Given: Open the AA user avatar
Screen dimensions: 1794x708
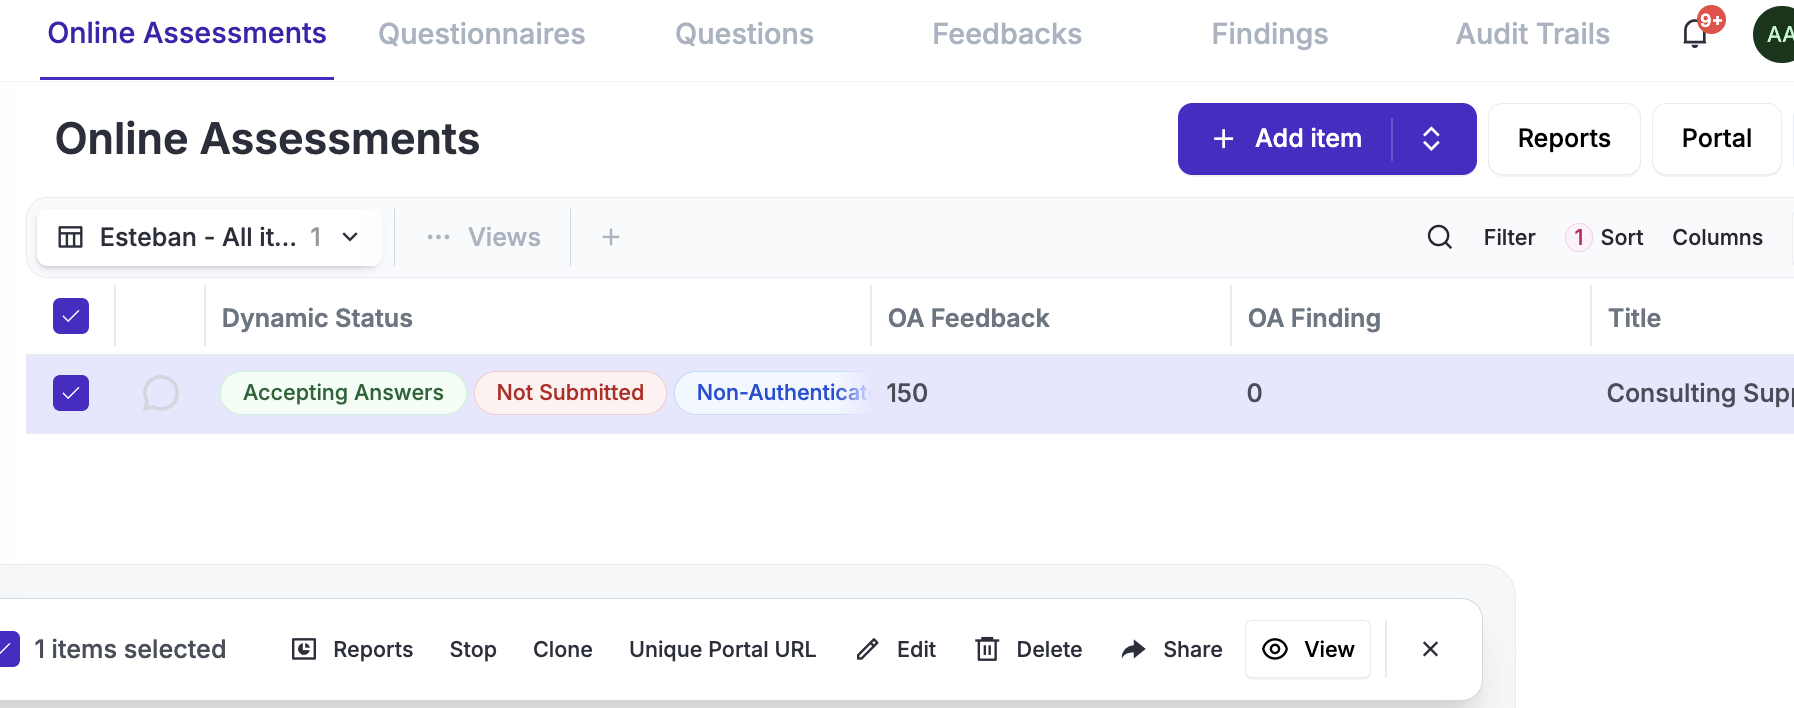Looking at the screenshot, I should 1776,34.
